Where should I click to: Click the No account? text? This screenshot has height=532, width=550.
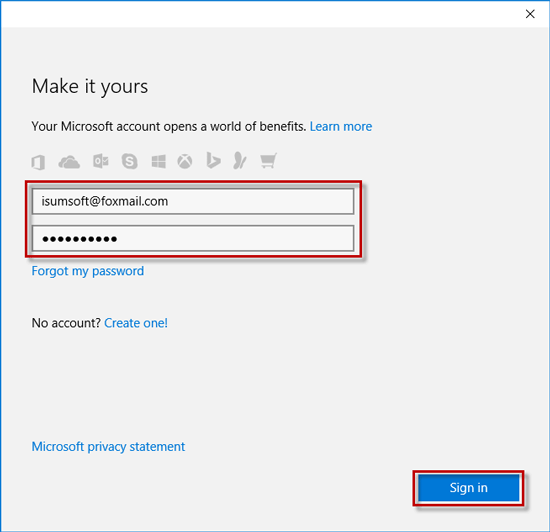[66, 323]
